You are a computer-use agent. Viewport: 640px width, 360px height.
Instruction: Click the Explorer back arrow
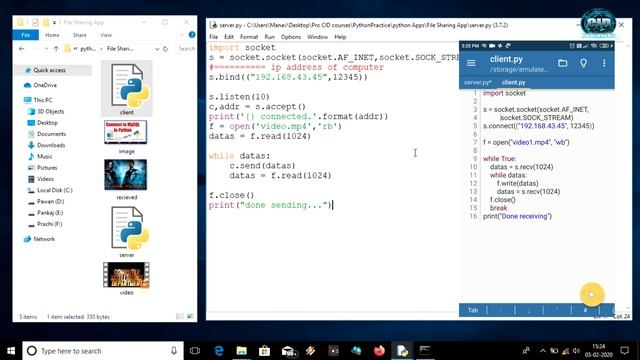coord(22,49)
